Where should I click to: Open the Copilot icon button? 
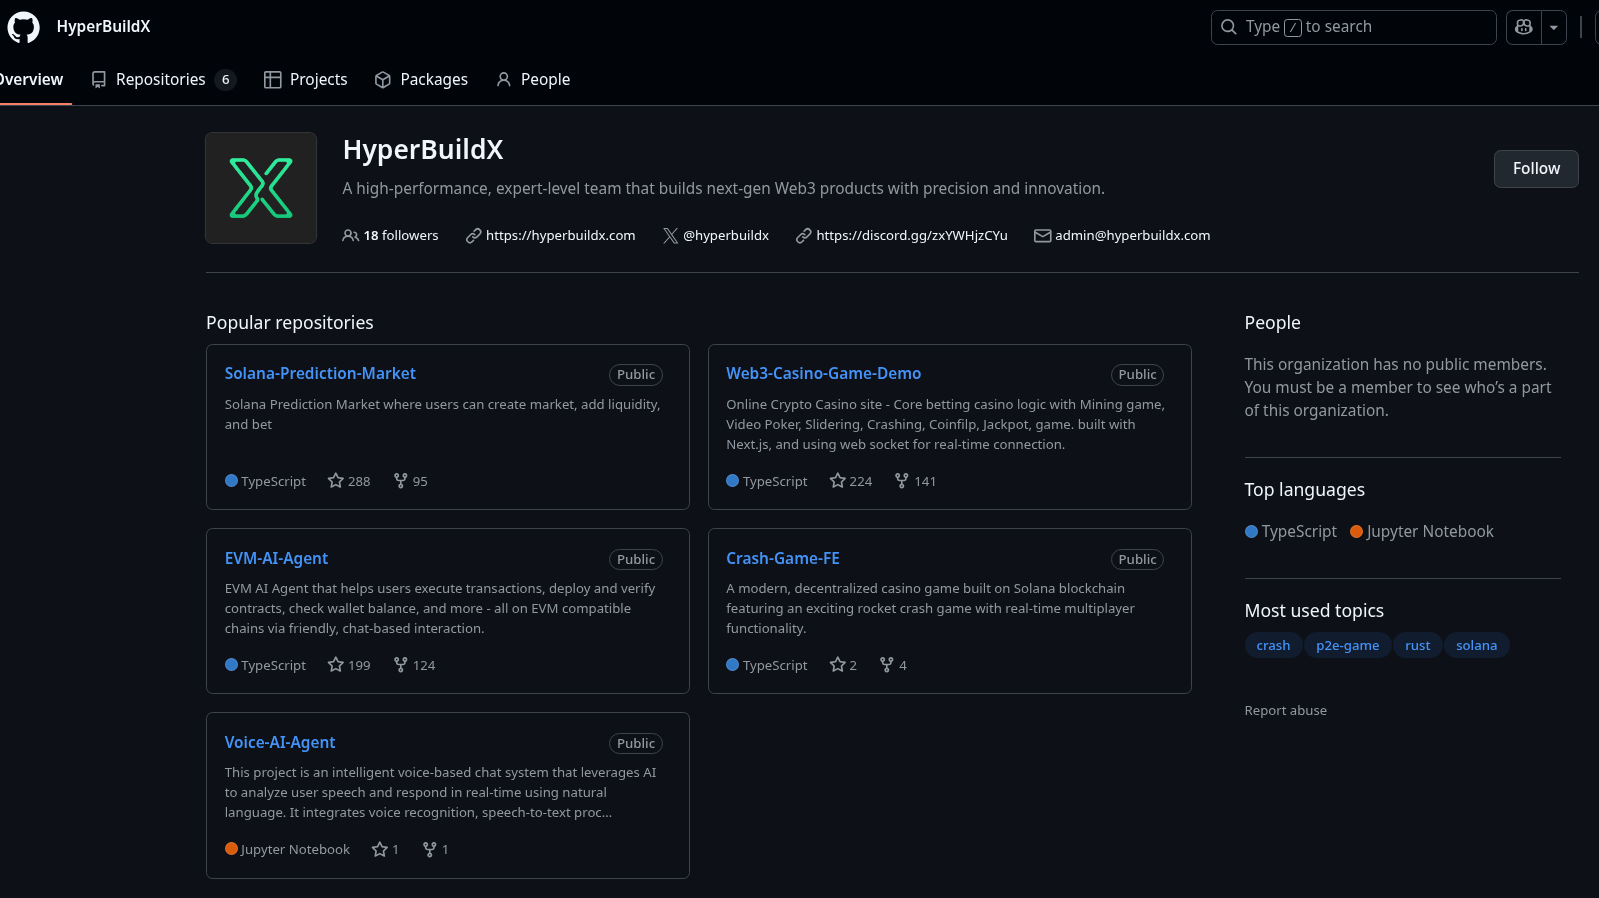point(1523,27)
